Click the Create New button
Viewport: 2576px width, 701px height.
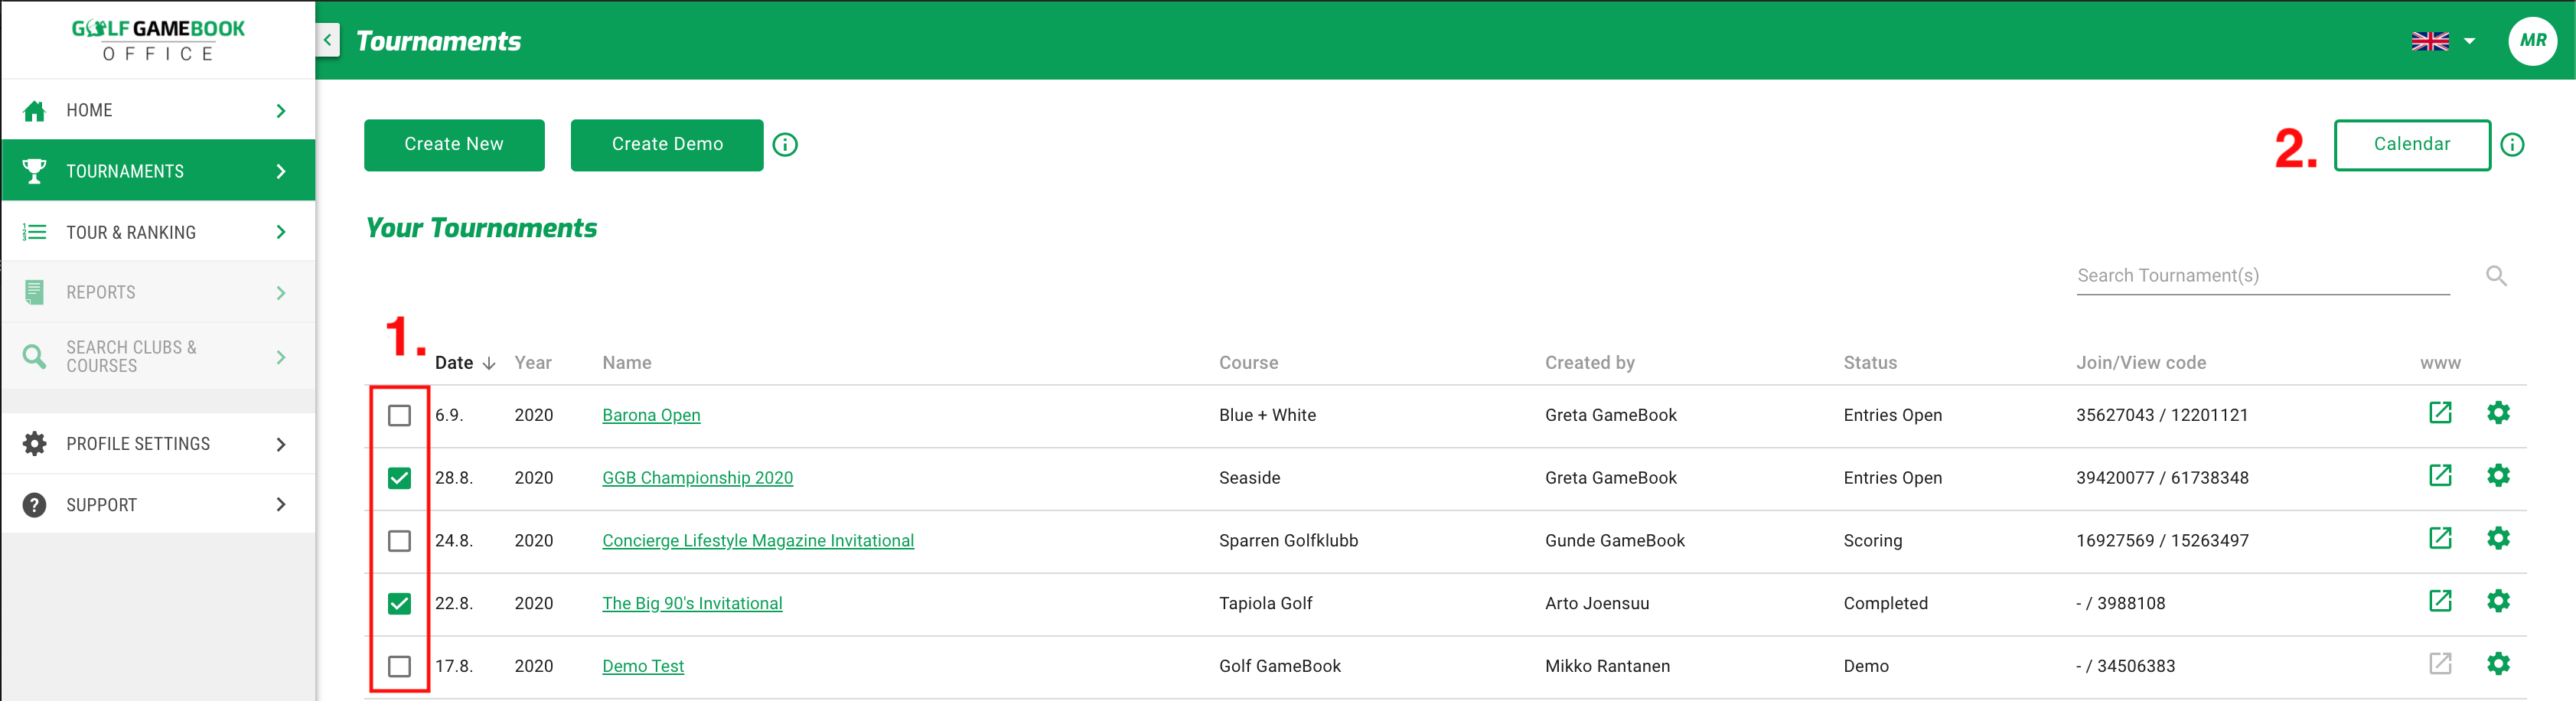[x=454, y=145]
